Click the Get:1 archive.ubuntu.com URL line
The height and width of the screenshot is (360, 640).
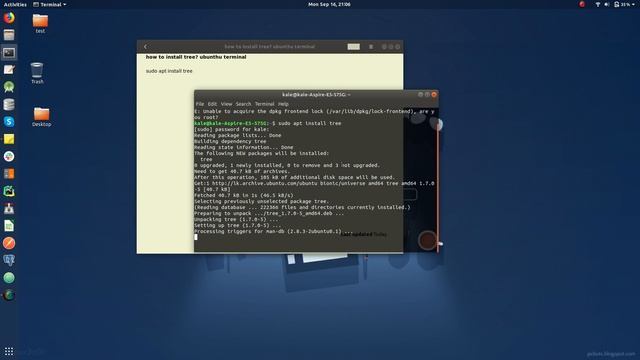pos(314,184)
